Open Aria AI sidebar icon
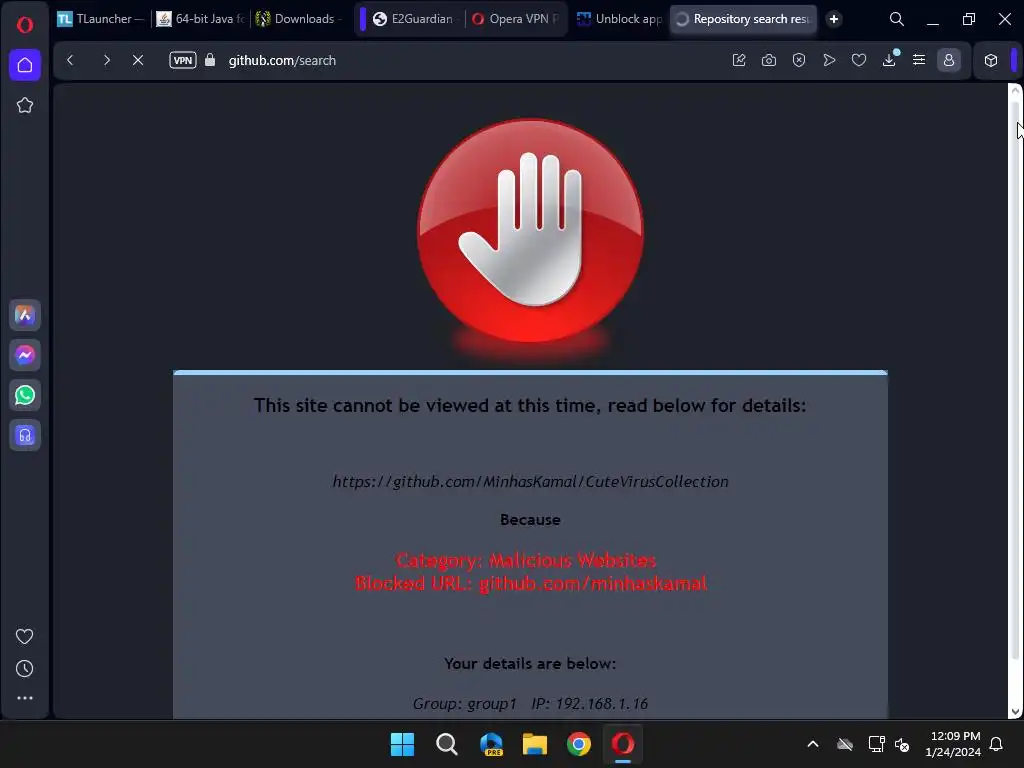Screen dimensions: 1024x768 [x=25, y=315]
